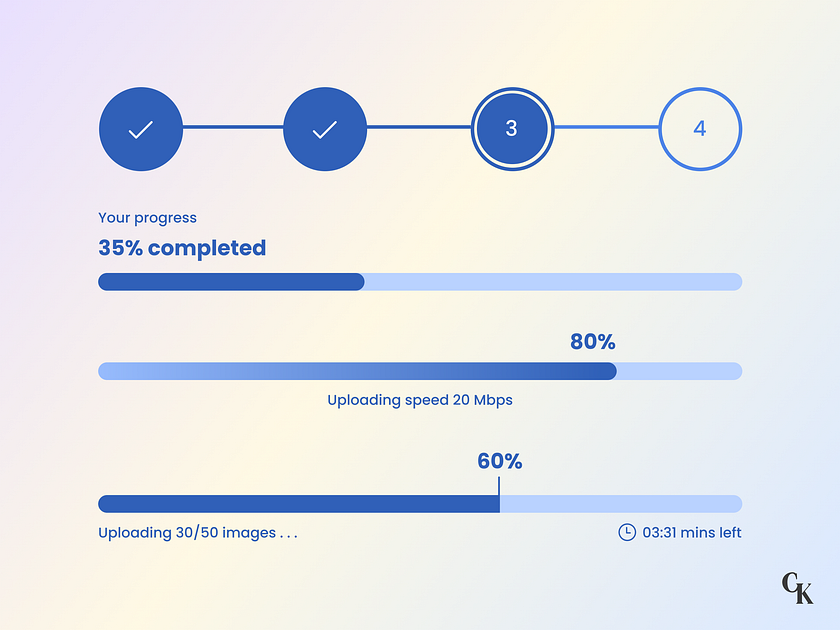Click the first completed checkmark step icon

click(140, 128)
